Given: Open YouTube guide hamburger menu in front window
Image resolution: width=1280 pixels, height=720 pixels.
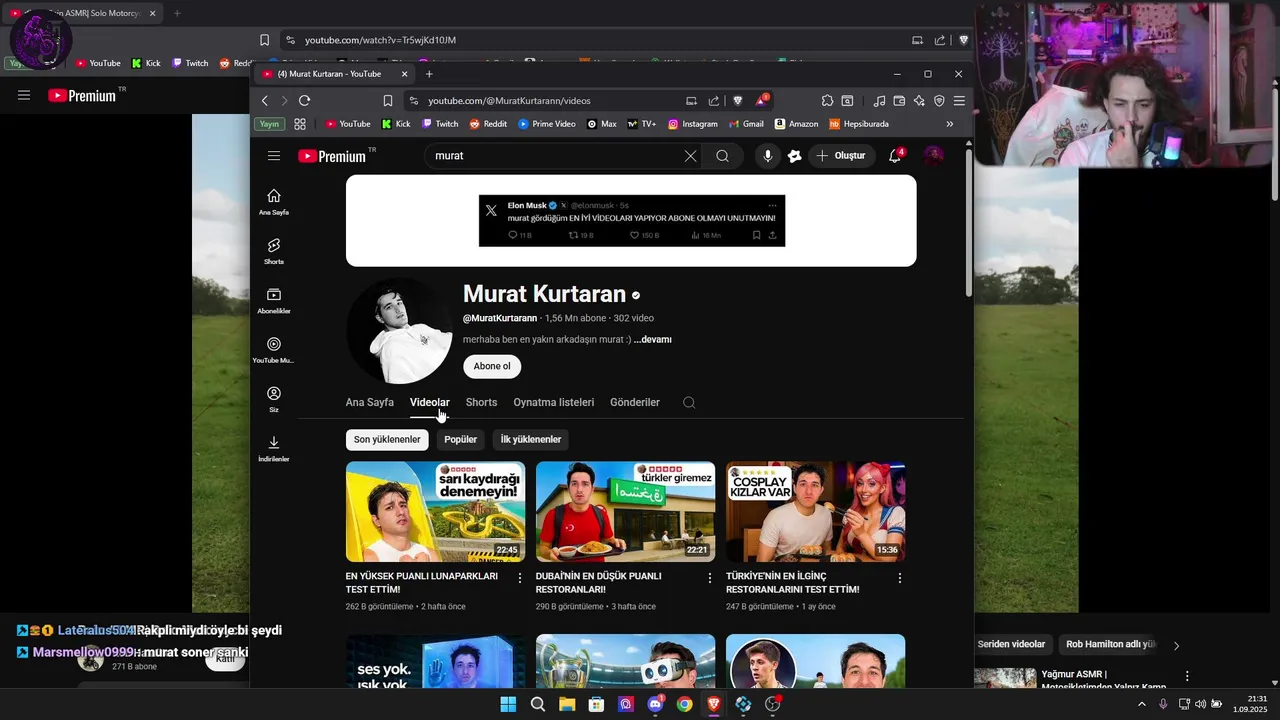Looking at the screenshot, I should coord(274,156).
